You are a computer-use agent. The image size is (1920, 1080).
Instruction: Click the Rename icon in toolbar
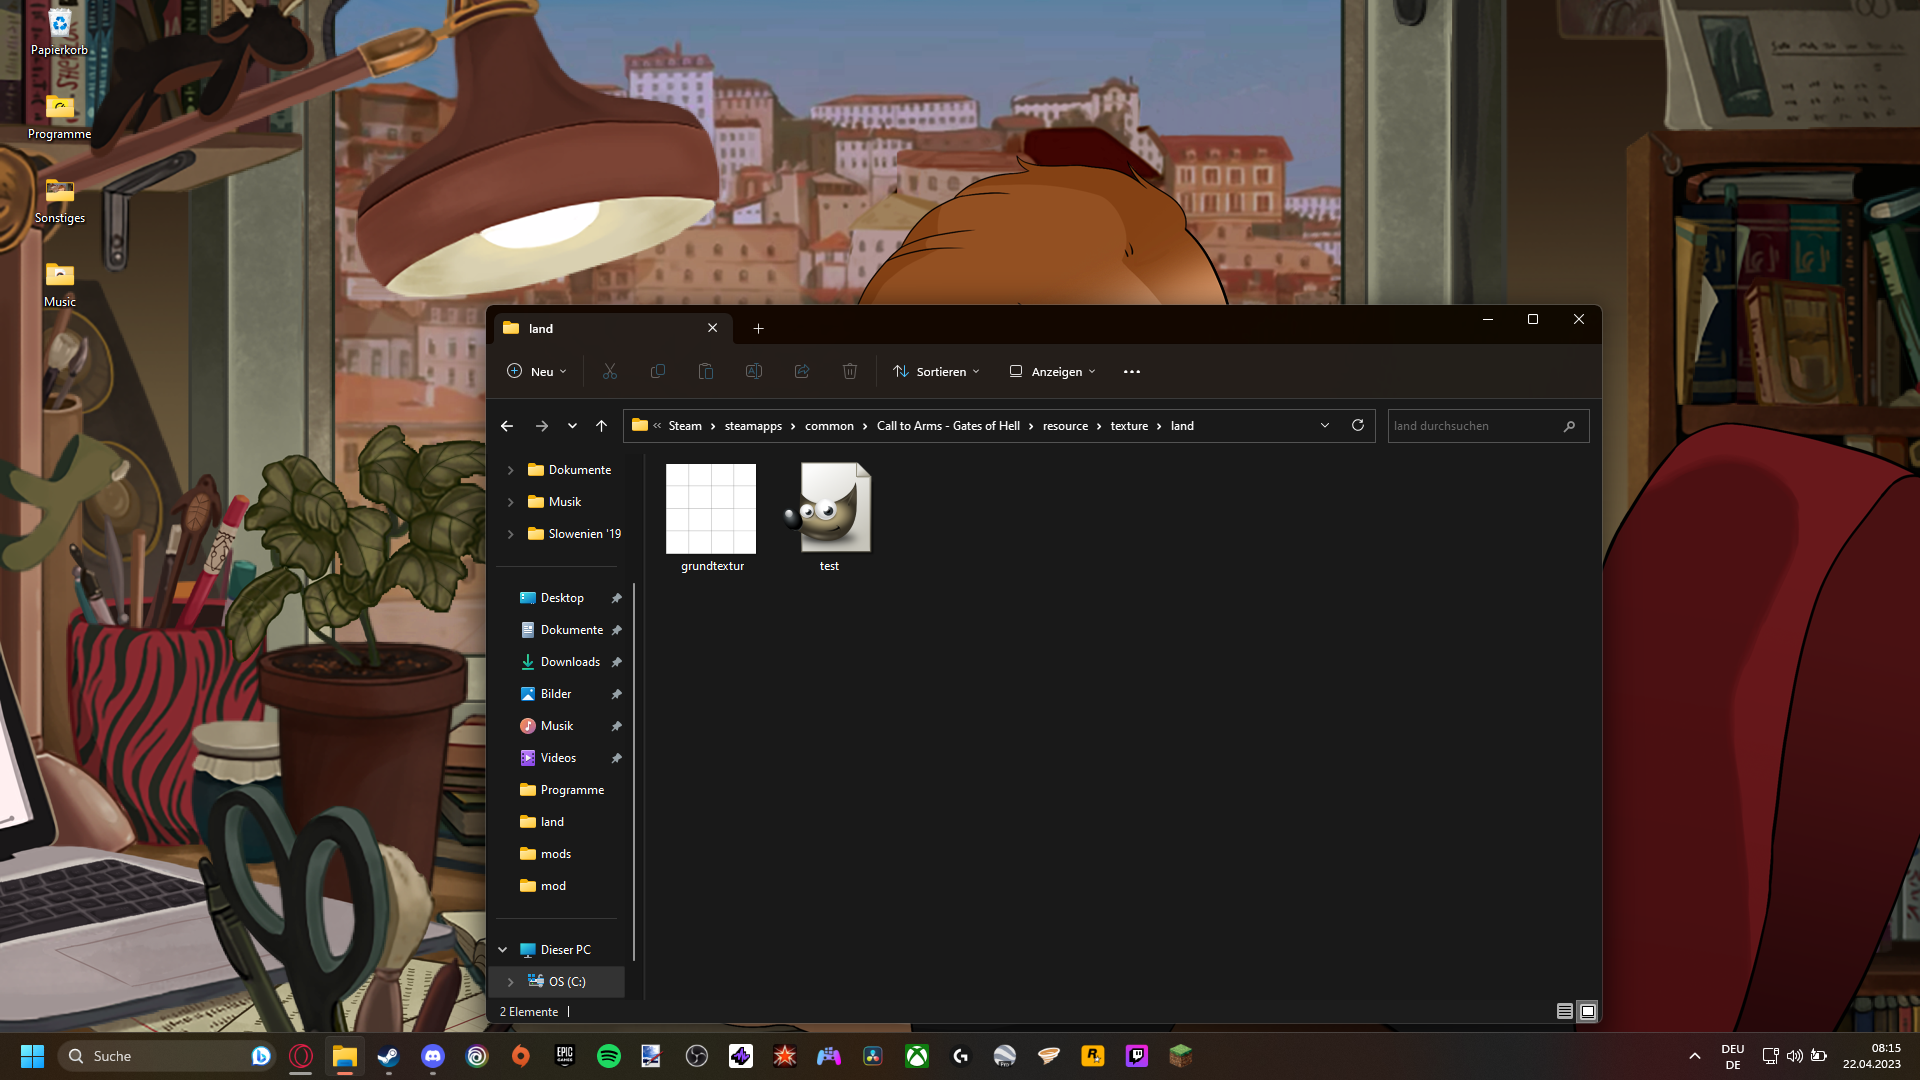pyautogui.click(x=754, y=371)
